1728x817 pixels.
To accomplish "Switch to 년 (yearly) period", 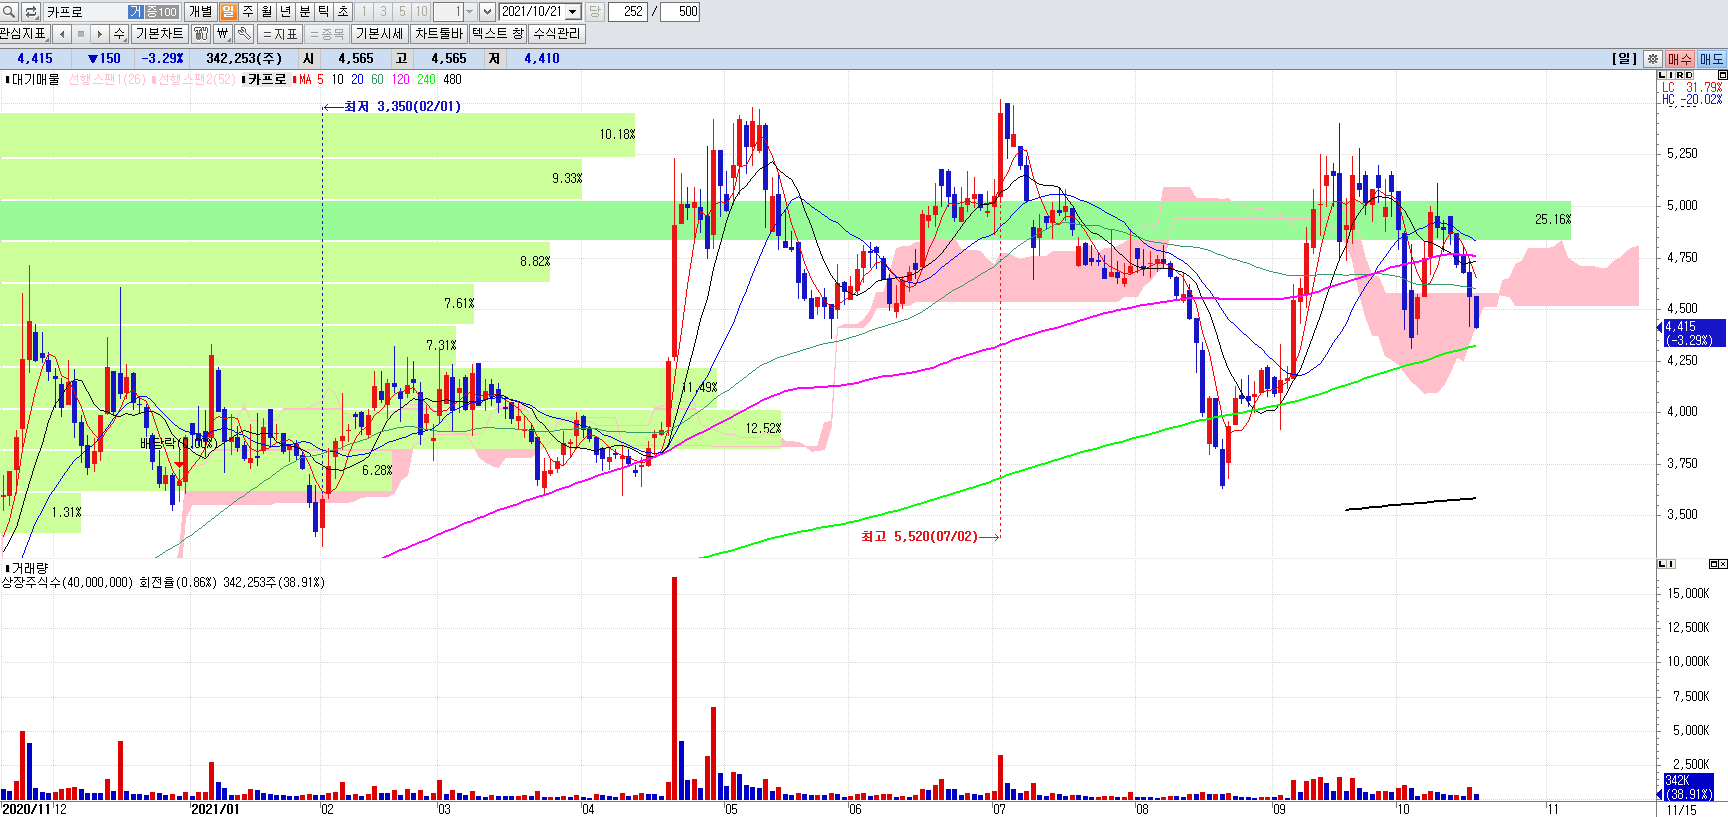I will (286, 12).
